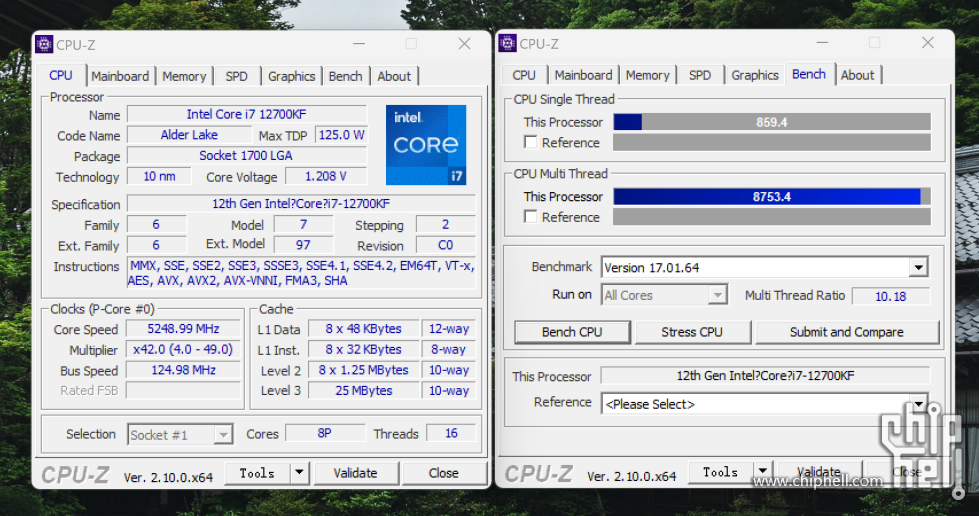Click Close button in left window
The width and height of the screenshot is (979, 516).
(444, 473)
